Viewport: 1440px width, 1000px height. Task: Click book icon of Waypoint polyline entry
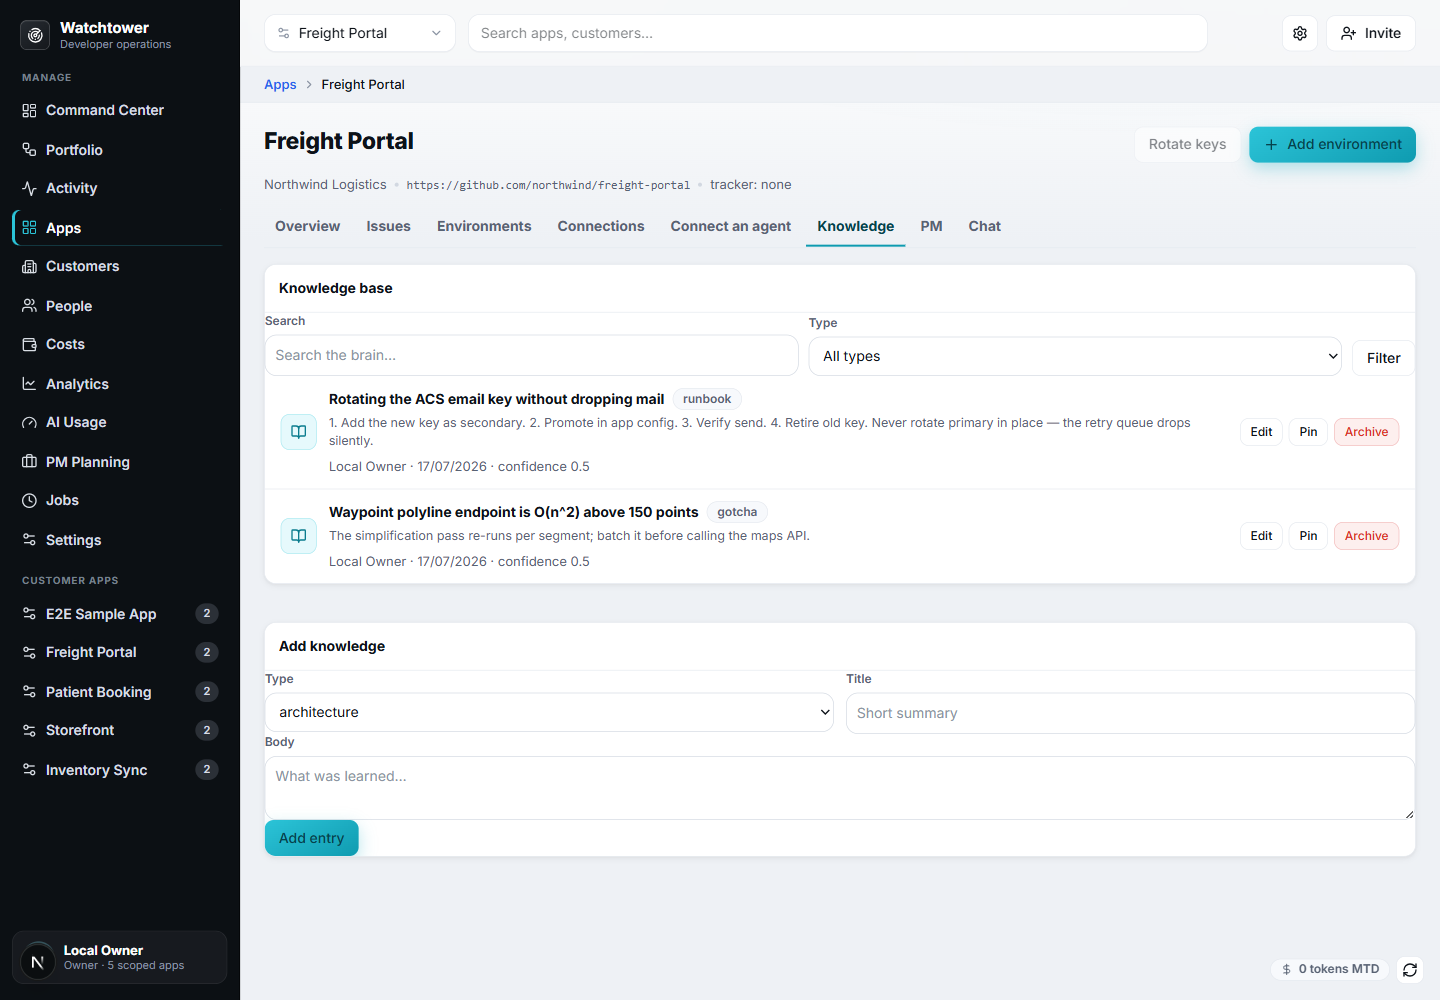pos(298,536)
